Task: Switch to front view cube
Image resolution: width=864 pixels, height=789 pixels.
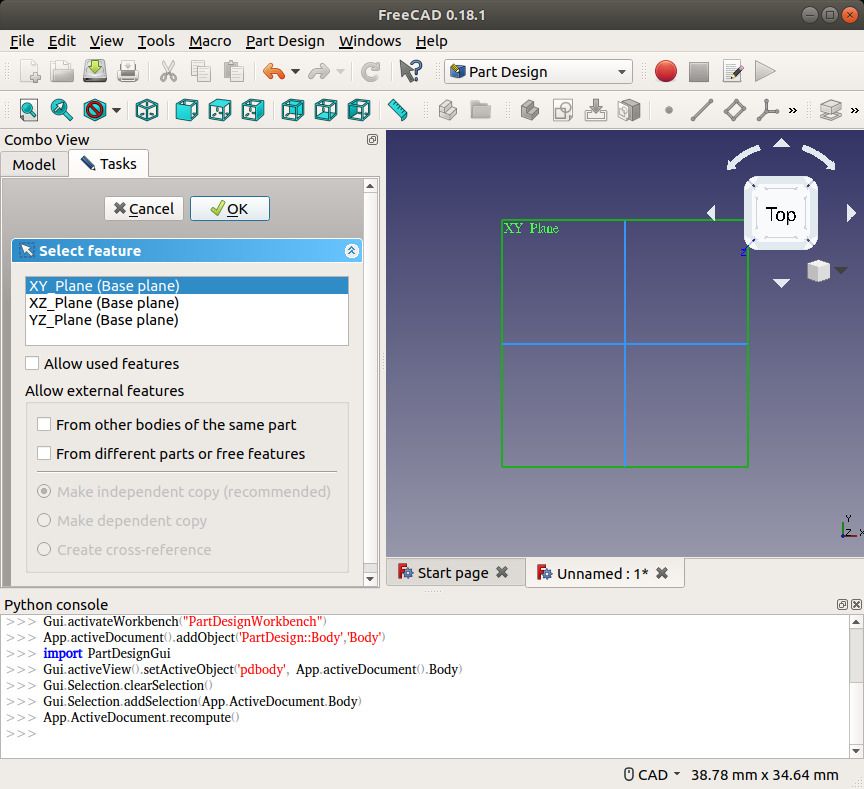Action: click(x=187, y=110)
